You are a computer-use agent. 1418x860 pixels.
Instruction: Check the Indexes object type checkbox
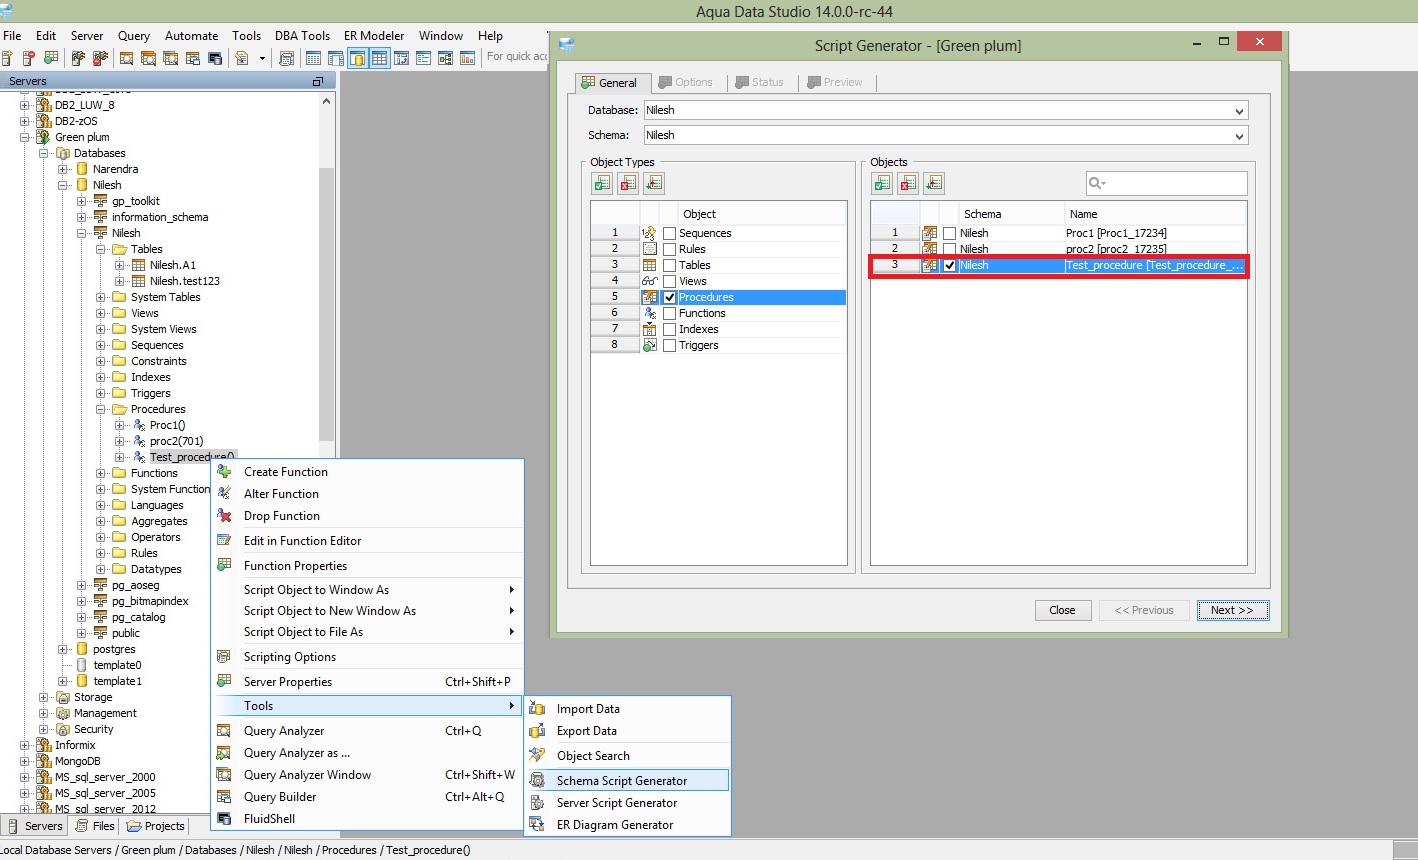tap(670, 329)
